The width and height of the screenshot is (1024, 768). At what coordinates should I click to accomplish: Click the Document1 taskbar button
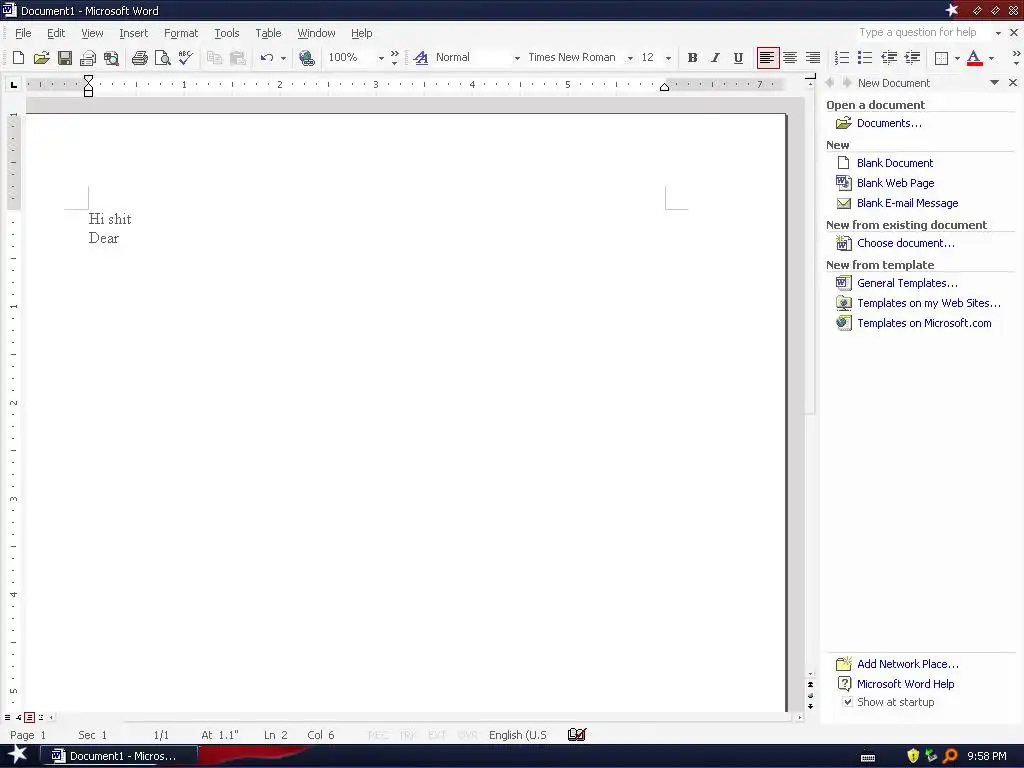pyautogui.click(x=118, y=756)
